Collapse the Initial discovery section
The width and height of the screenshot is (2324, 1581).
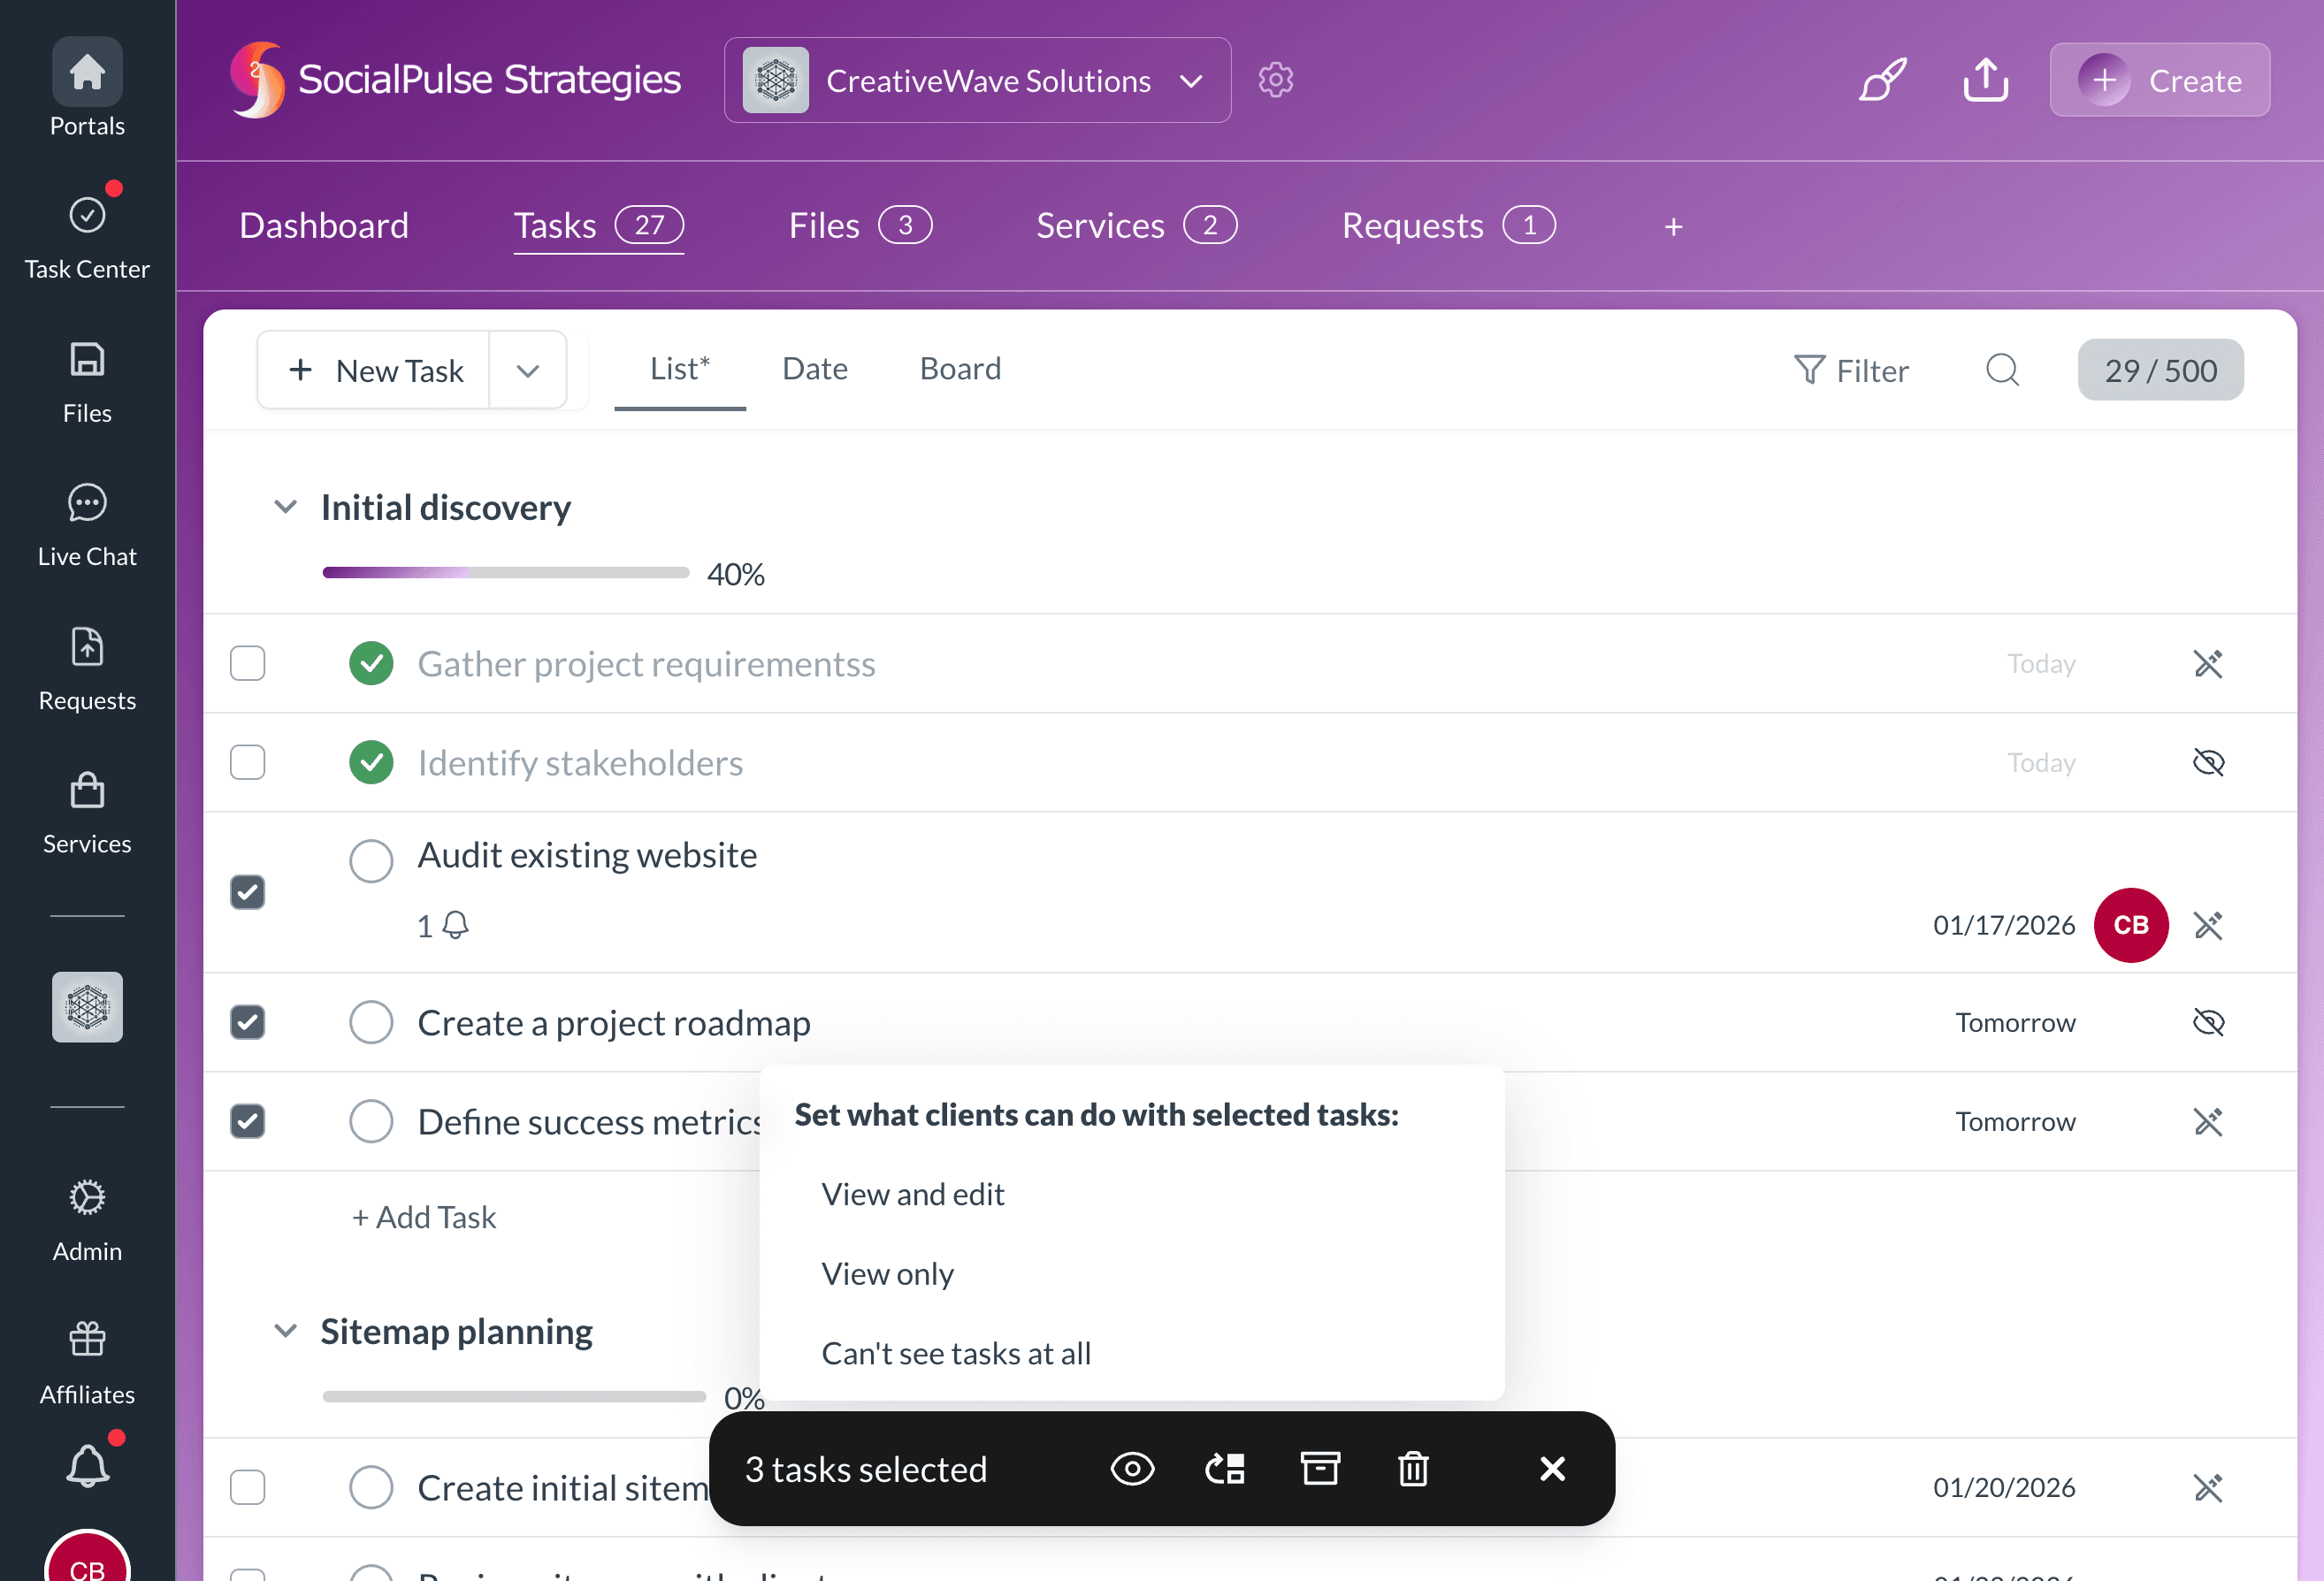285,507
